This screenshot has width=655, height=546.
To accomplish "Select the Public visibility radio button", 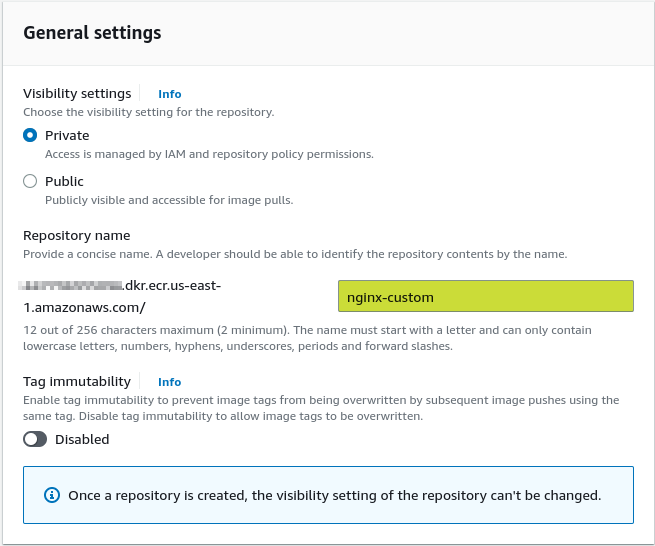I will (x=30, y=181).
